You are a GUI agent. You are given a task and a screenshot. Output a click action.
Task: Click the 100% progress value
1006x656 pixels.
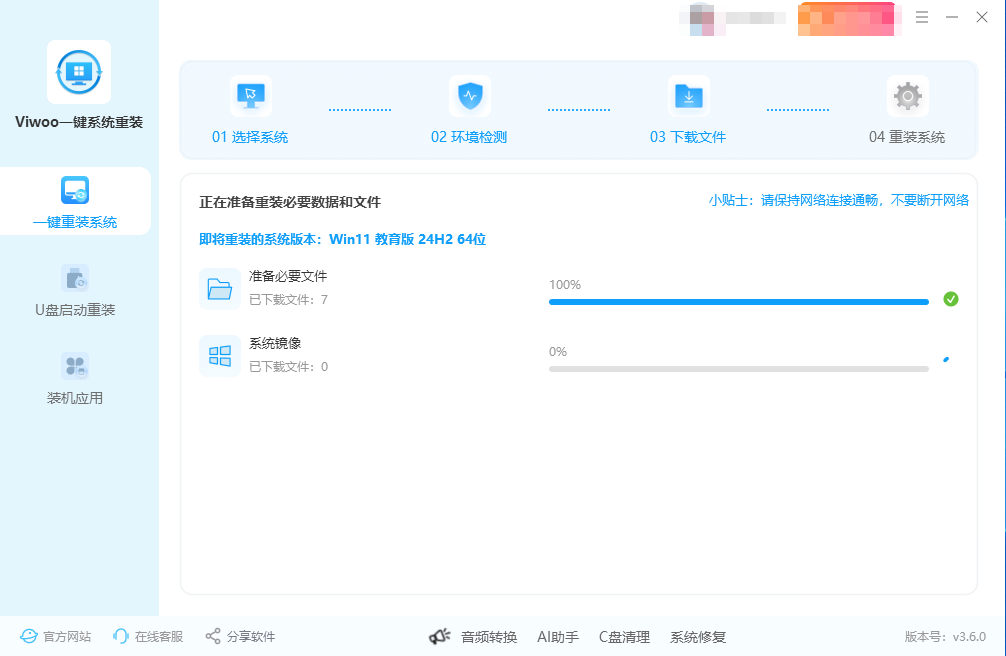click(x=565, y=284)
